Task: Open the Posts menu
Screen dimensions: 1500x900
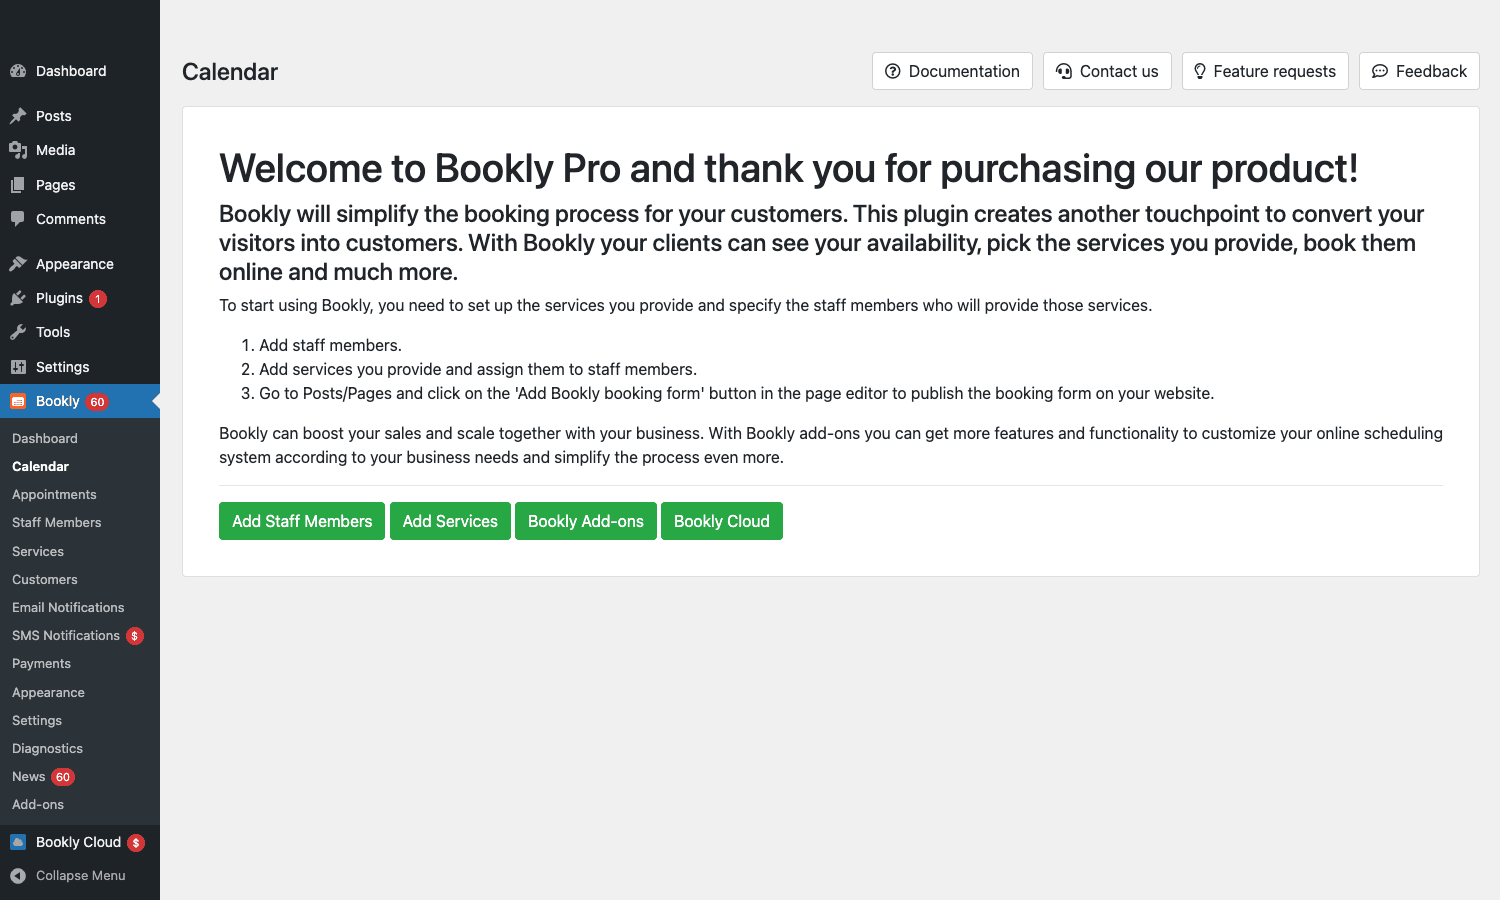Action: coord(80,116)
